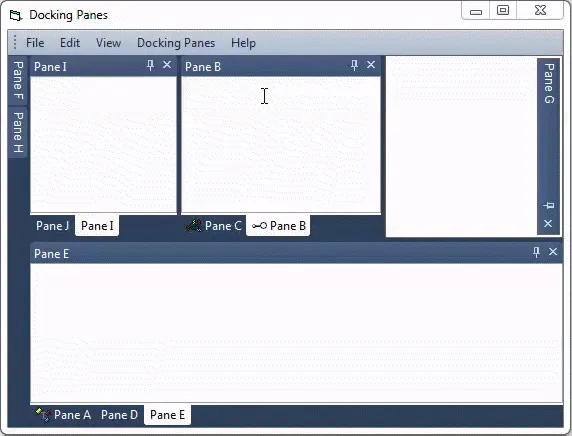Open the Help menu
The height and width of the screenshot is (436, 572).
point(243,43)
